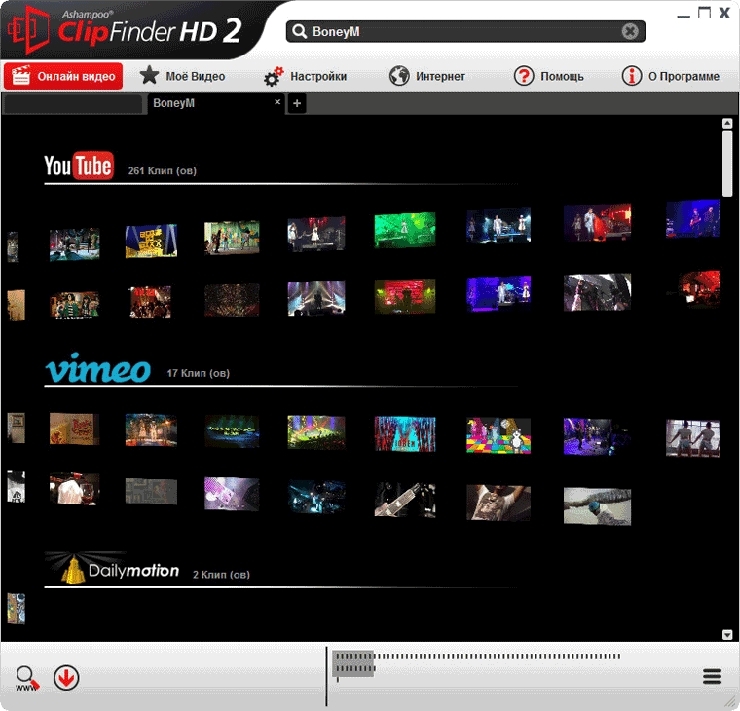Click the gears settings icon
Image resolution: width=740 pixels, height=711 pixels.
[273, 76]
